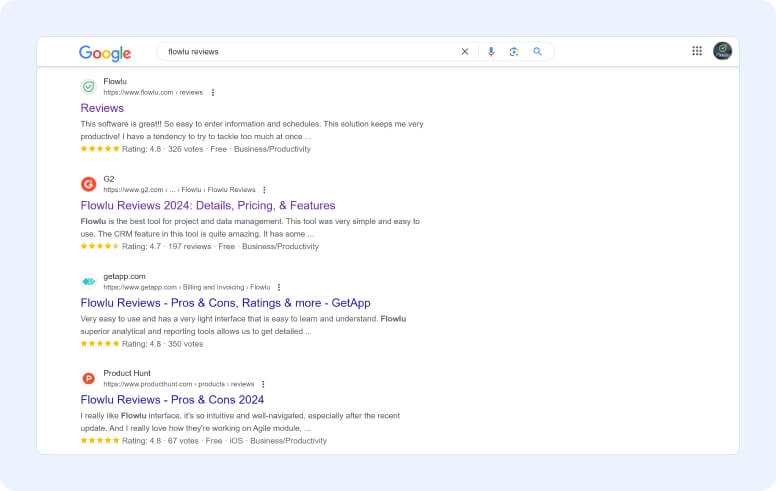Click the 'Flowlu' site name above first result
Screen dimensions: 776x491
115,81
